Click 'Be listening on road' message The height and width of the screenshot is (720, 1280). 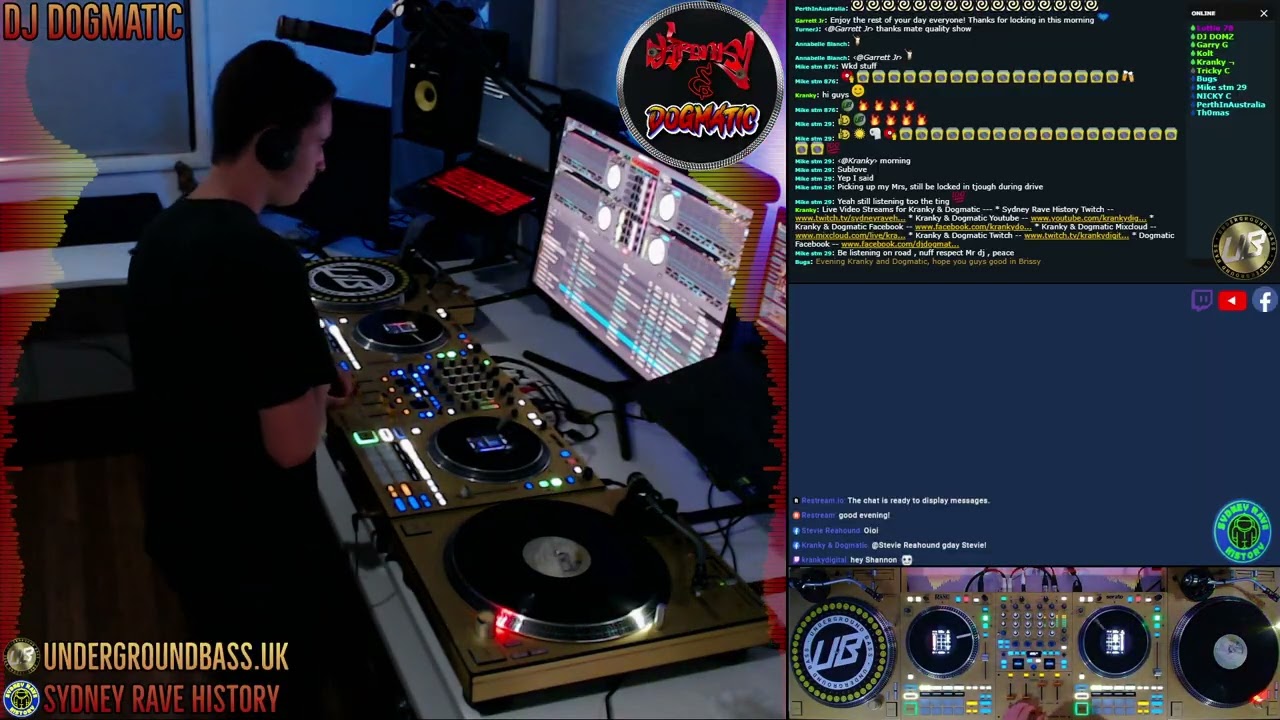[x=925, y=252]
